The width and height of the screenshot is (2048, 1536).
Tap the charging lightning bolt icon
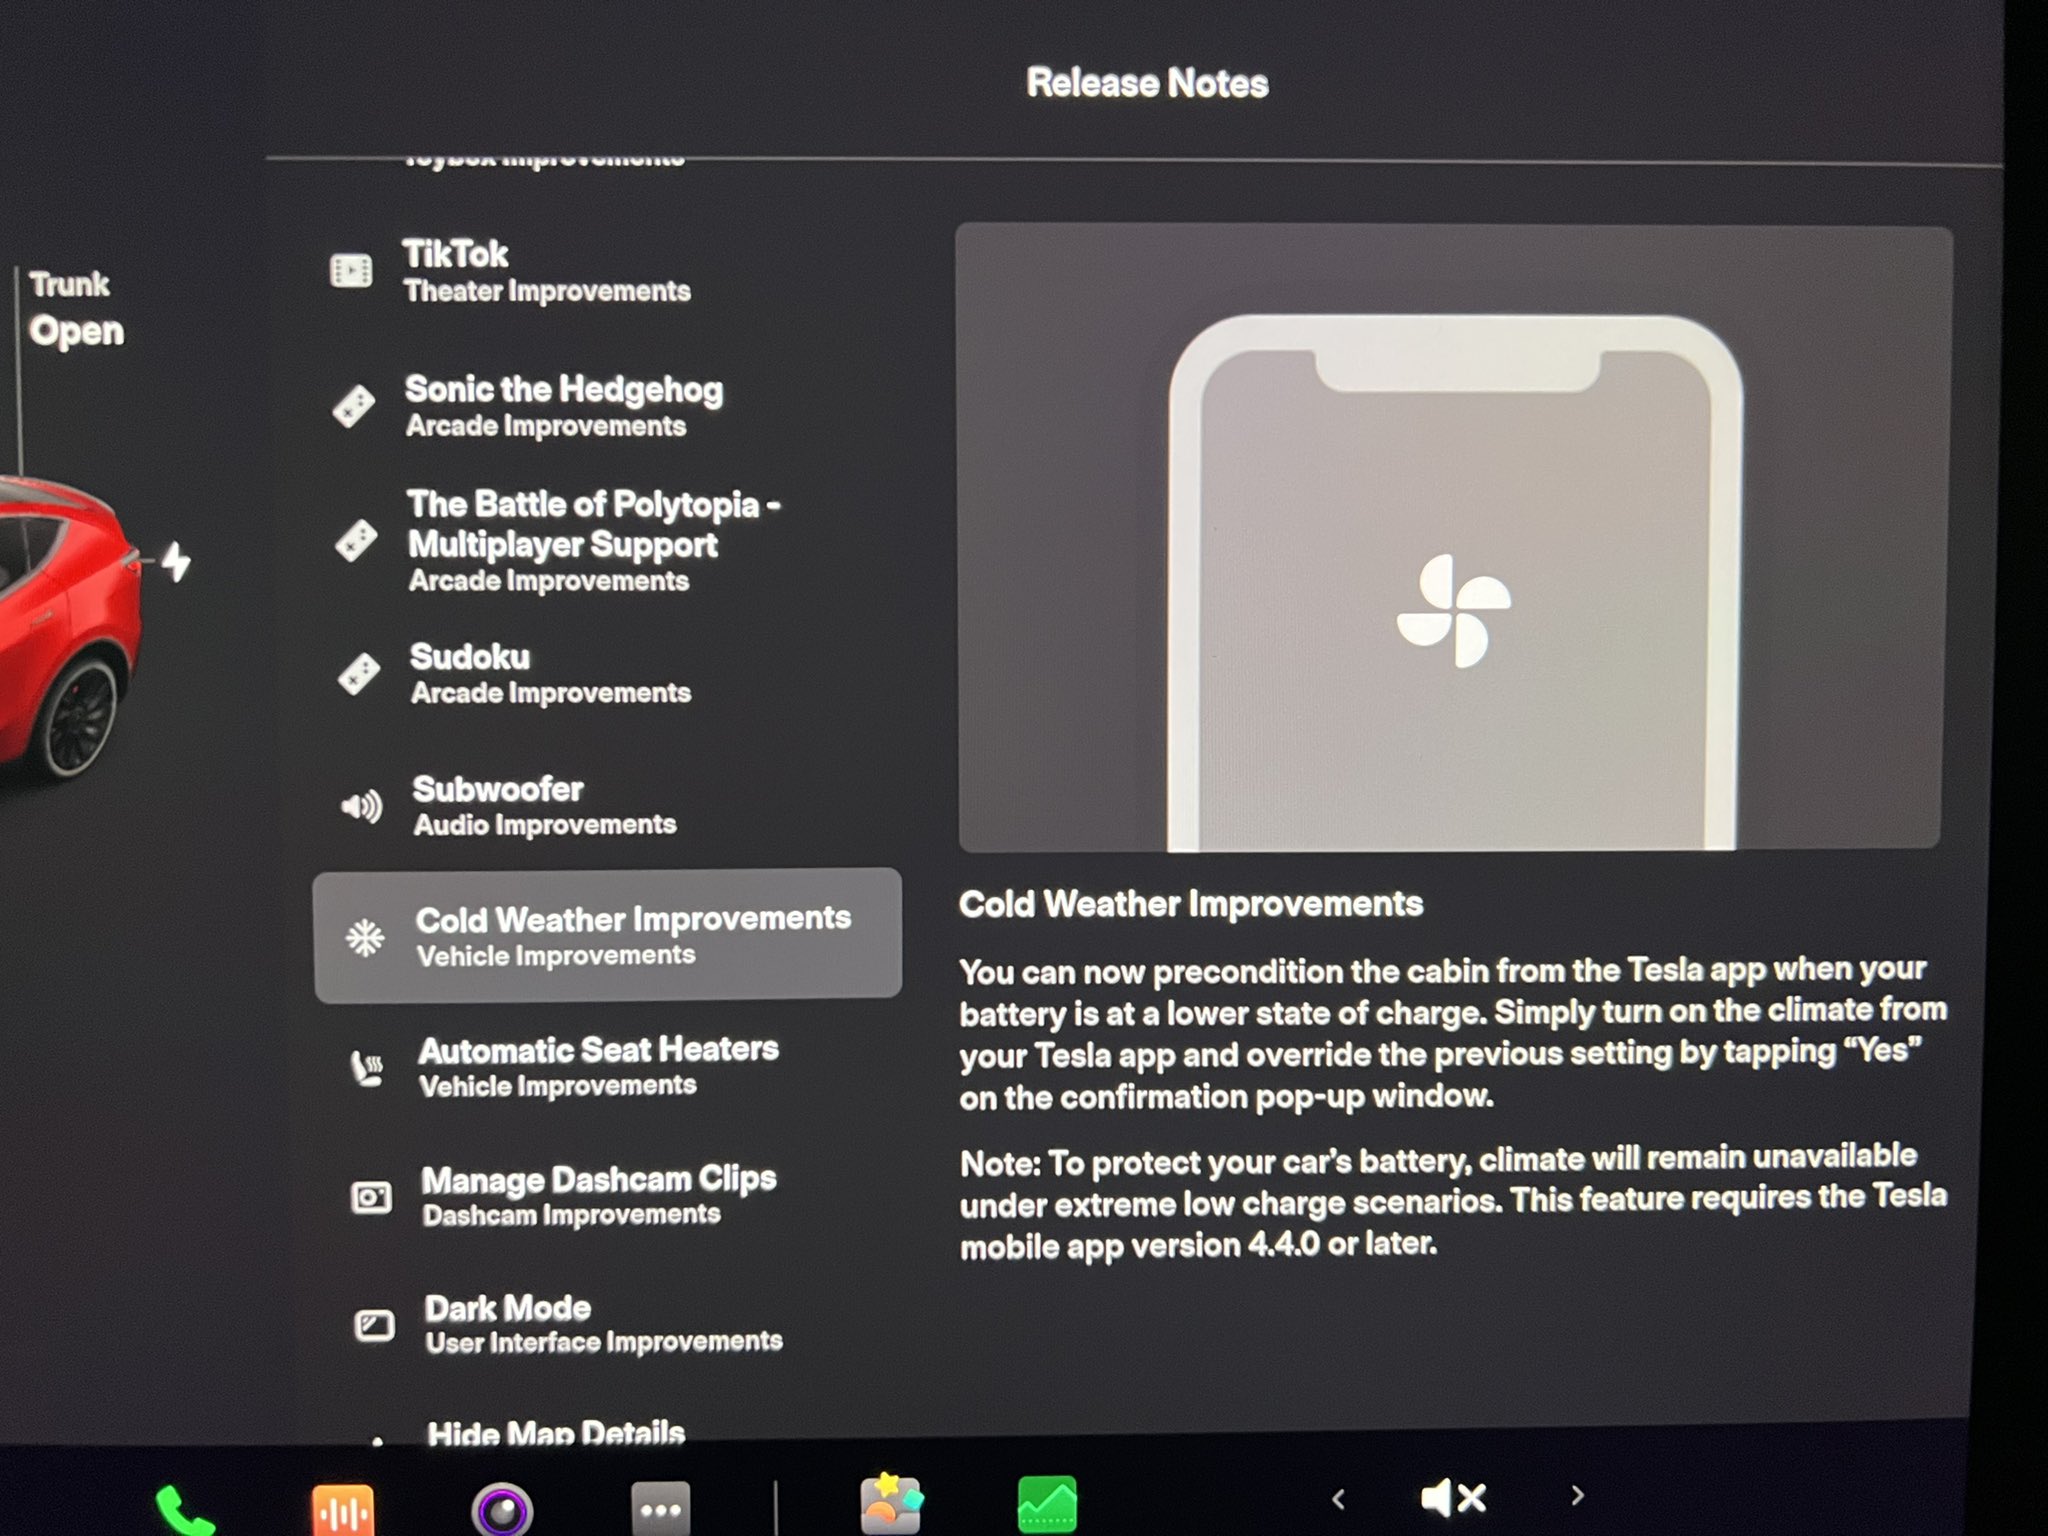coord(176,562)
